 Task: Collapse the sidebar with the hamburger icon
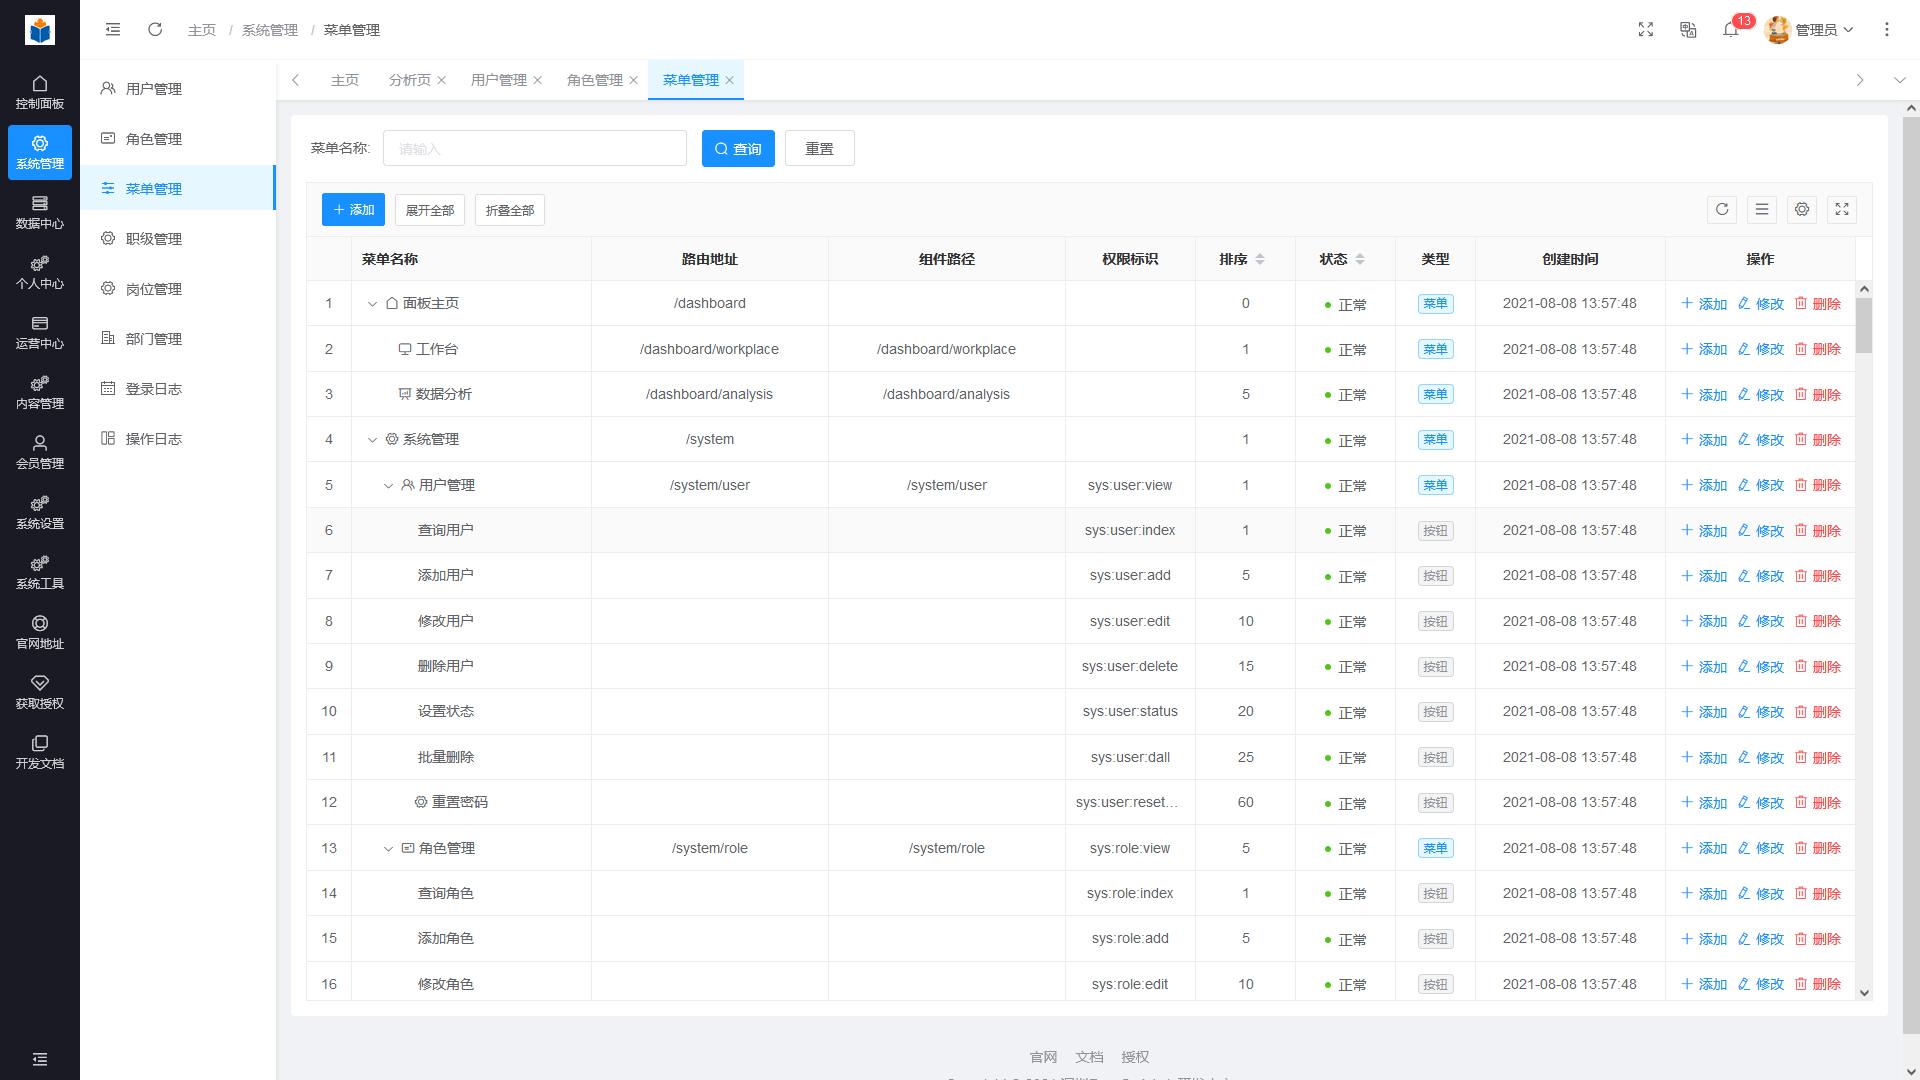pyautogui.click(x=113, y=30)
